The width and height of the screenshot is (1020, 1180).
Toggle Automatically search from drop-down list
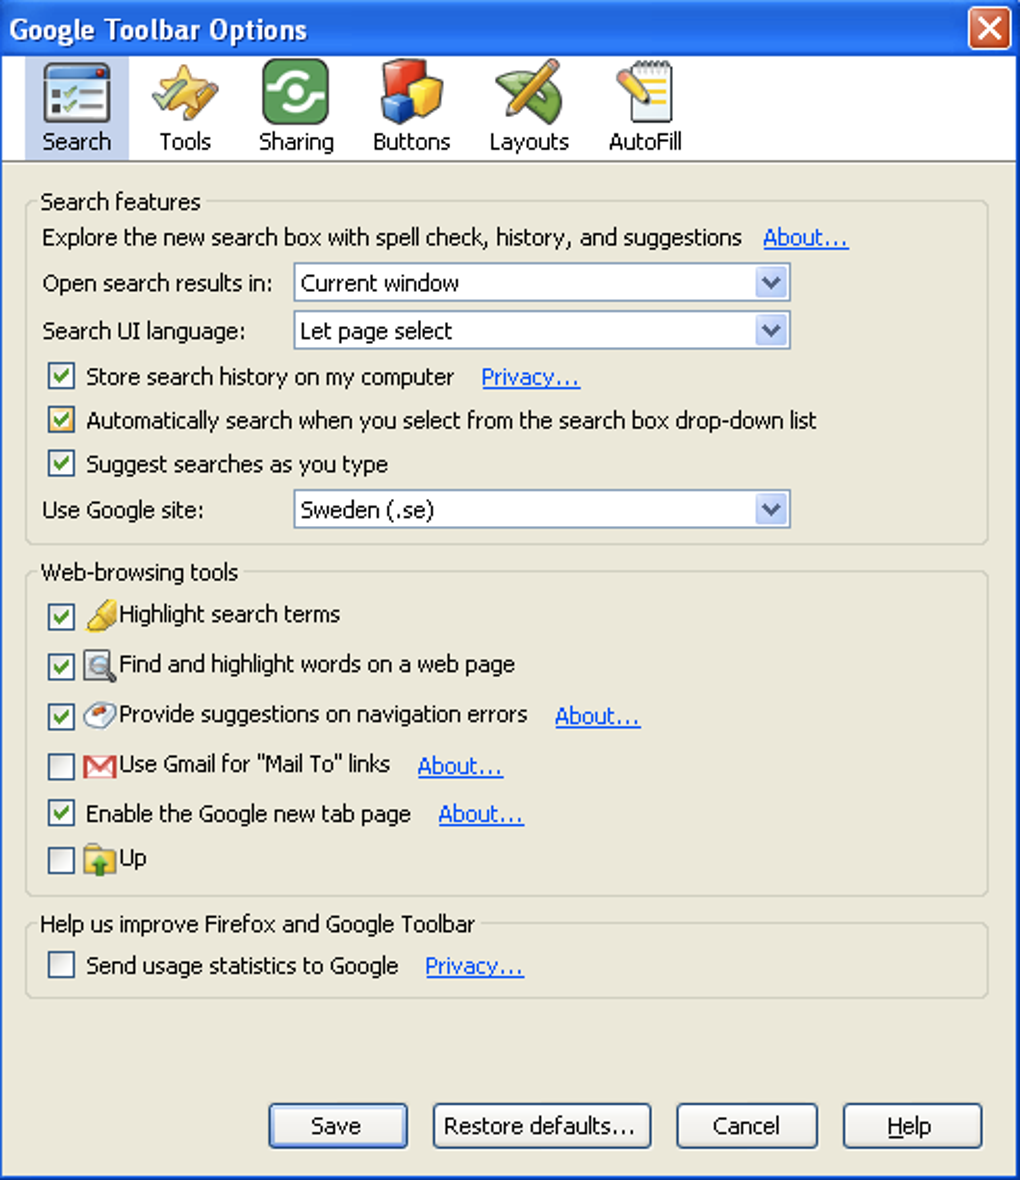[61, 420]
